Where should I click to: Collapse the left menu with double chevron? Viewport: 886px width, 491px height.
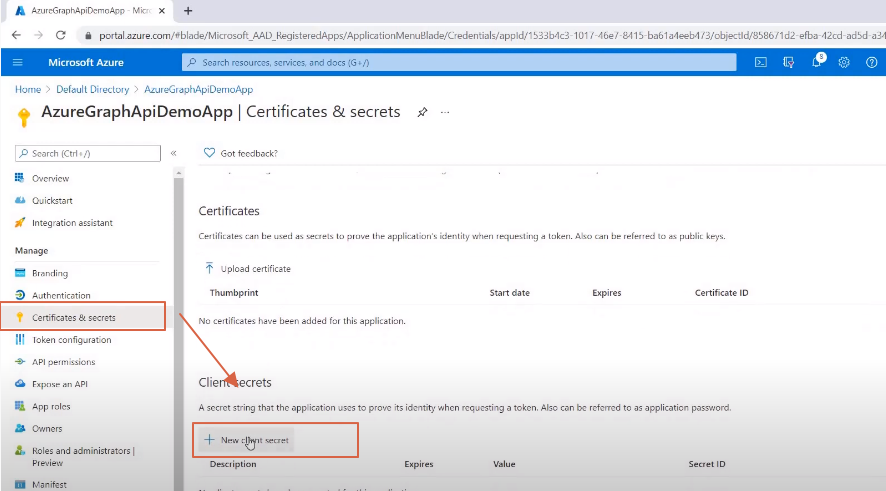click(173, 153)
